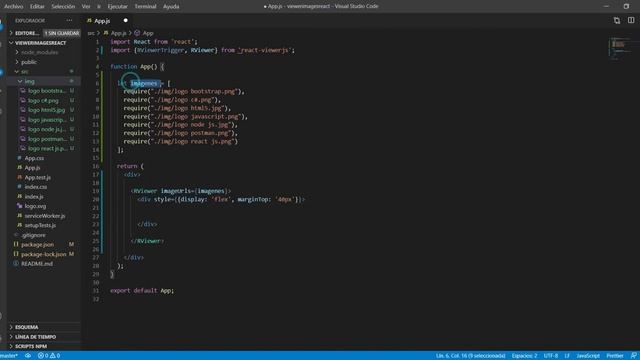Click the info icon beside README.md
Screen dimensions: 640x360
point(16,264)
